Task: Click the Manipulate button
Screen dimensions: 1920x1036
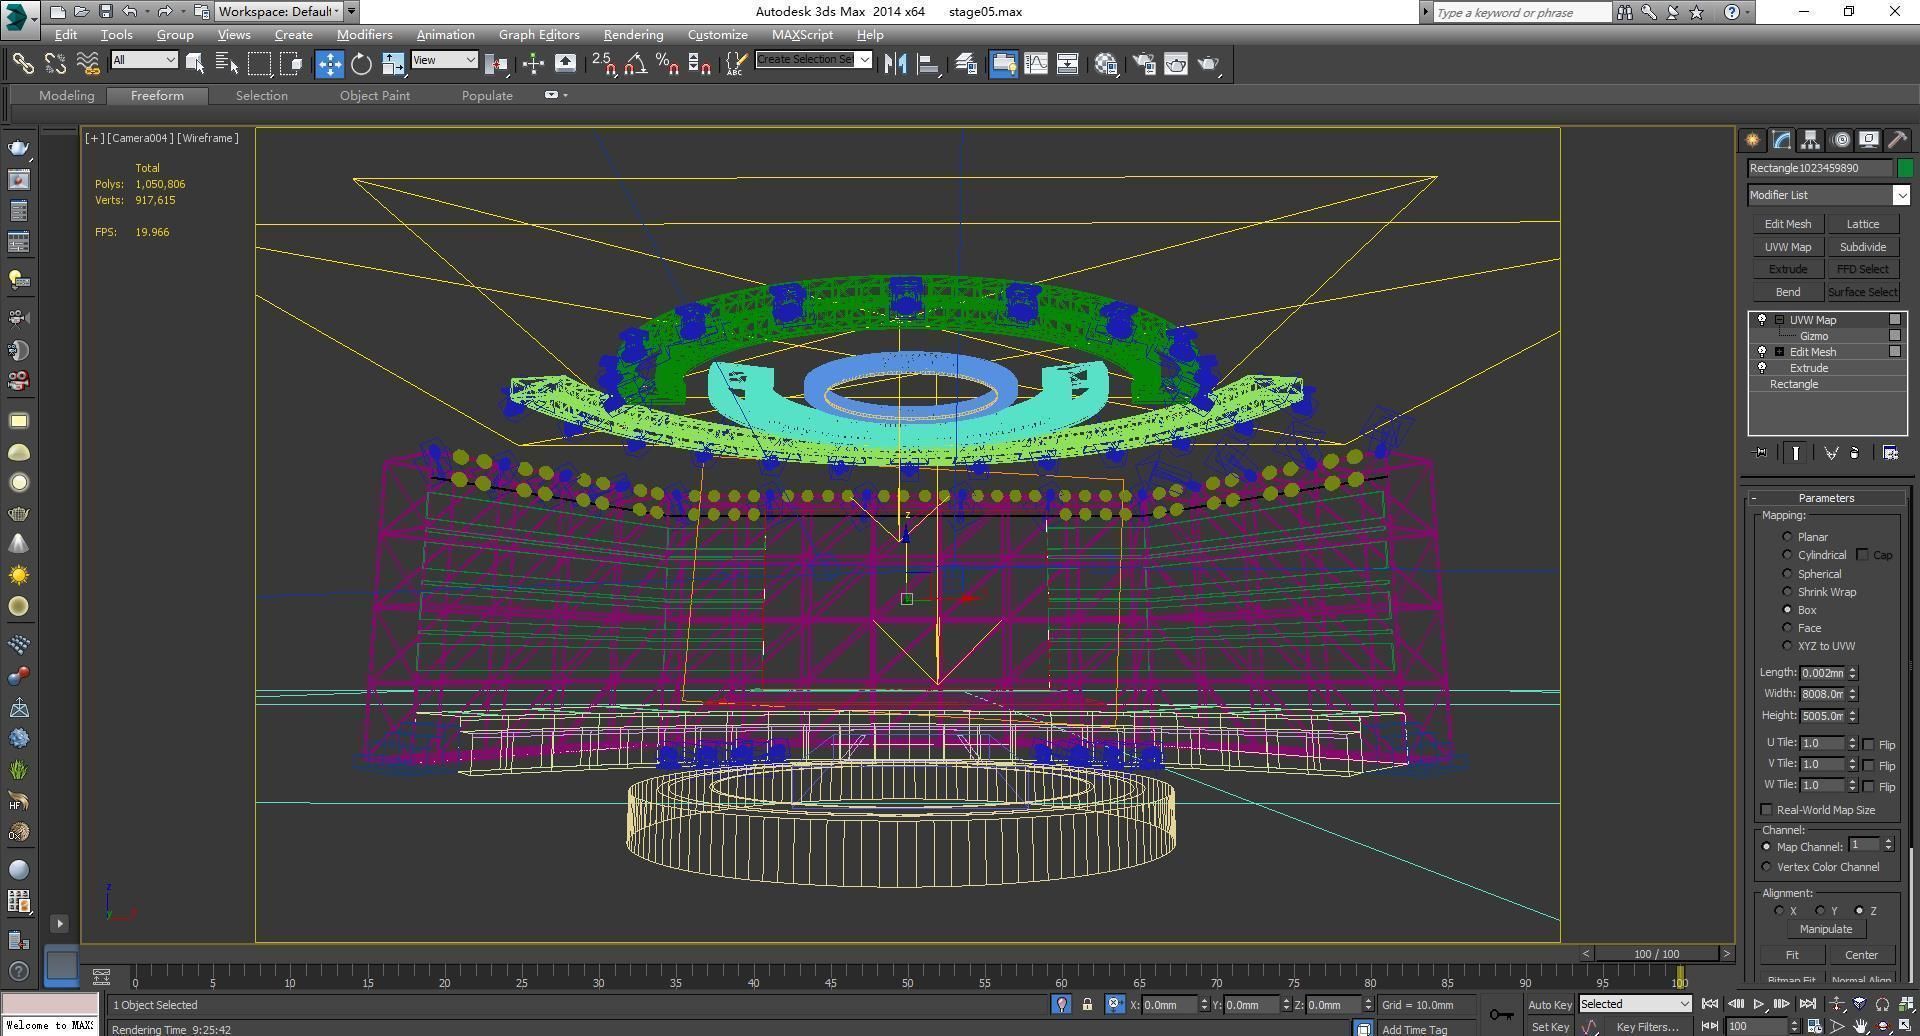Action: tap(1825, 929)
